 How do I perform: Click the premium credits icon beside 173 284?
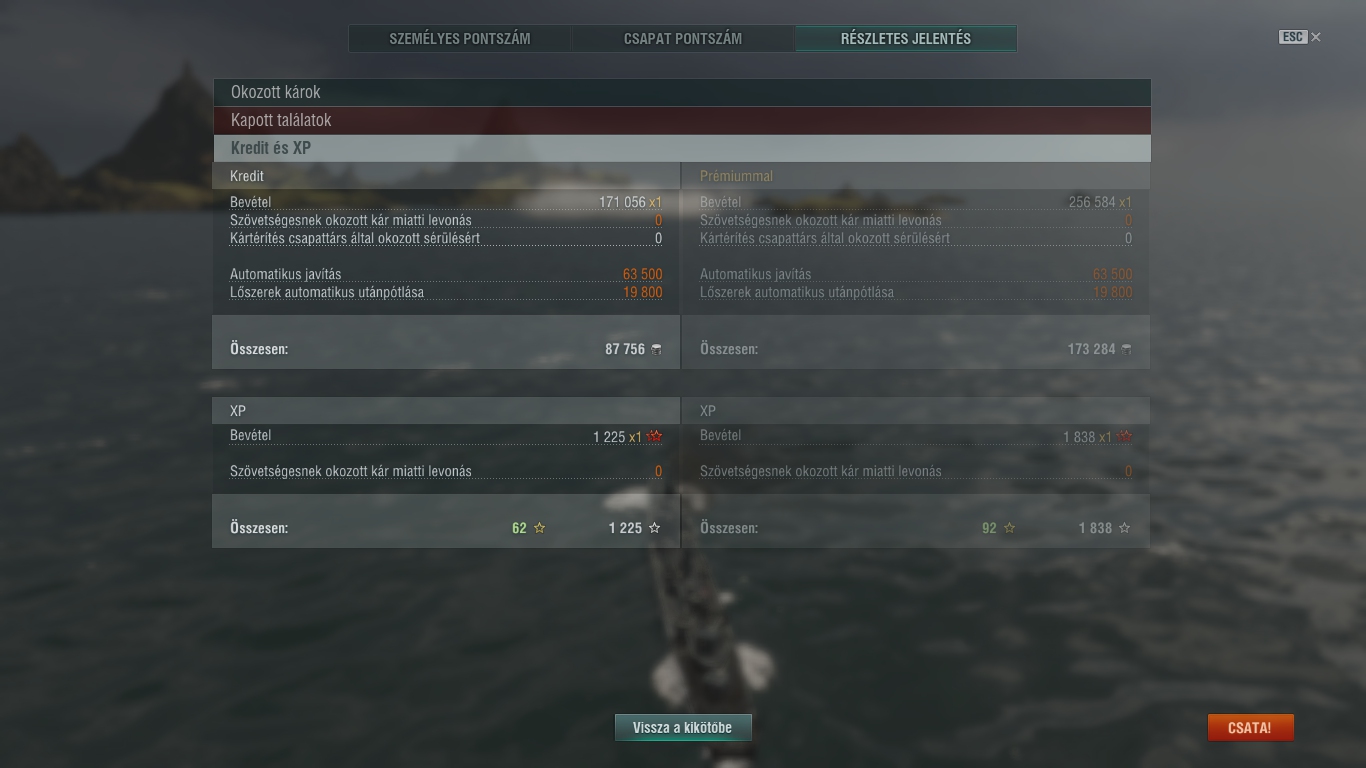1126,349
